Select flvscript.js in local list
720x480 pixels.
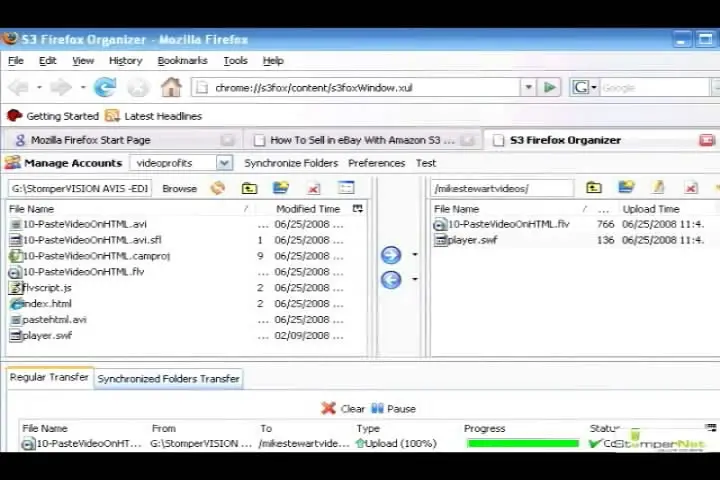coord(186,288)
